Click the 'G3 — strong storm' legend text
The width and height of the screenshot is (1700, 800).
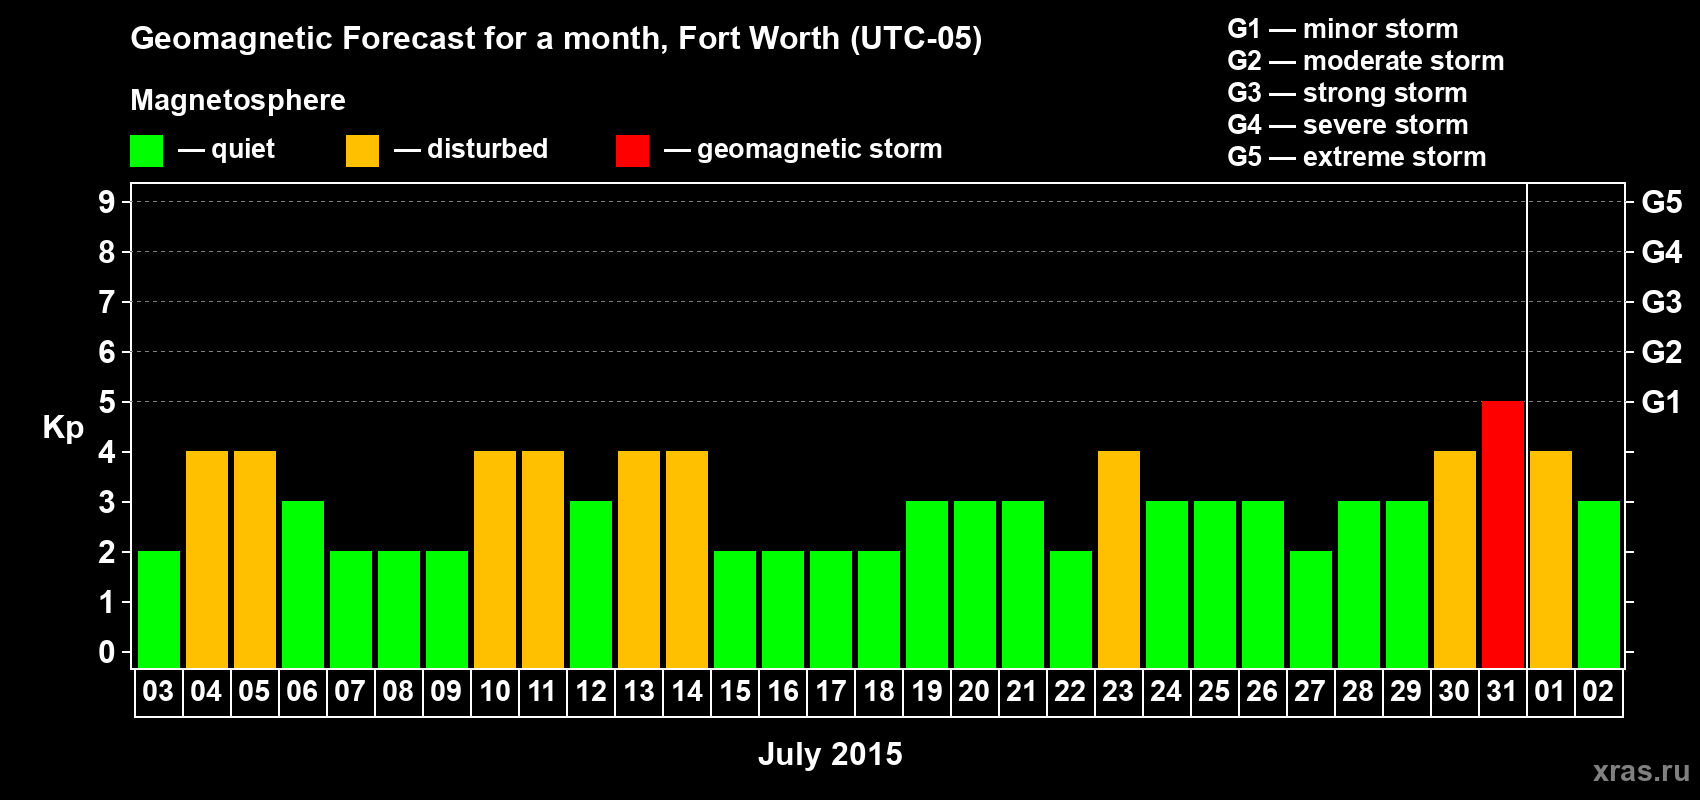point(1347,93)
